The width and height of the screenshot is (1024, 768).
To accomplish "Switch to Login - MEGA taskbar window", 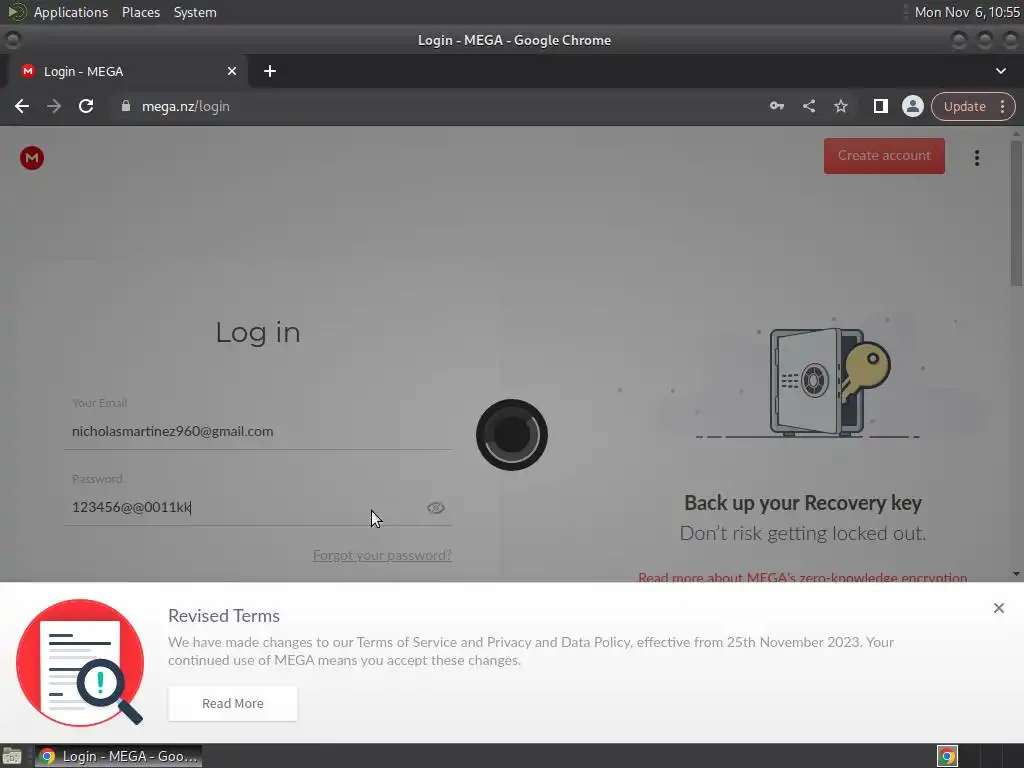I will 118,756.
